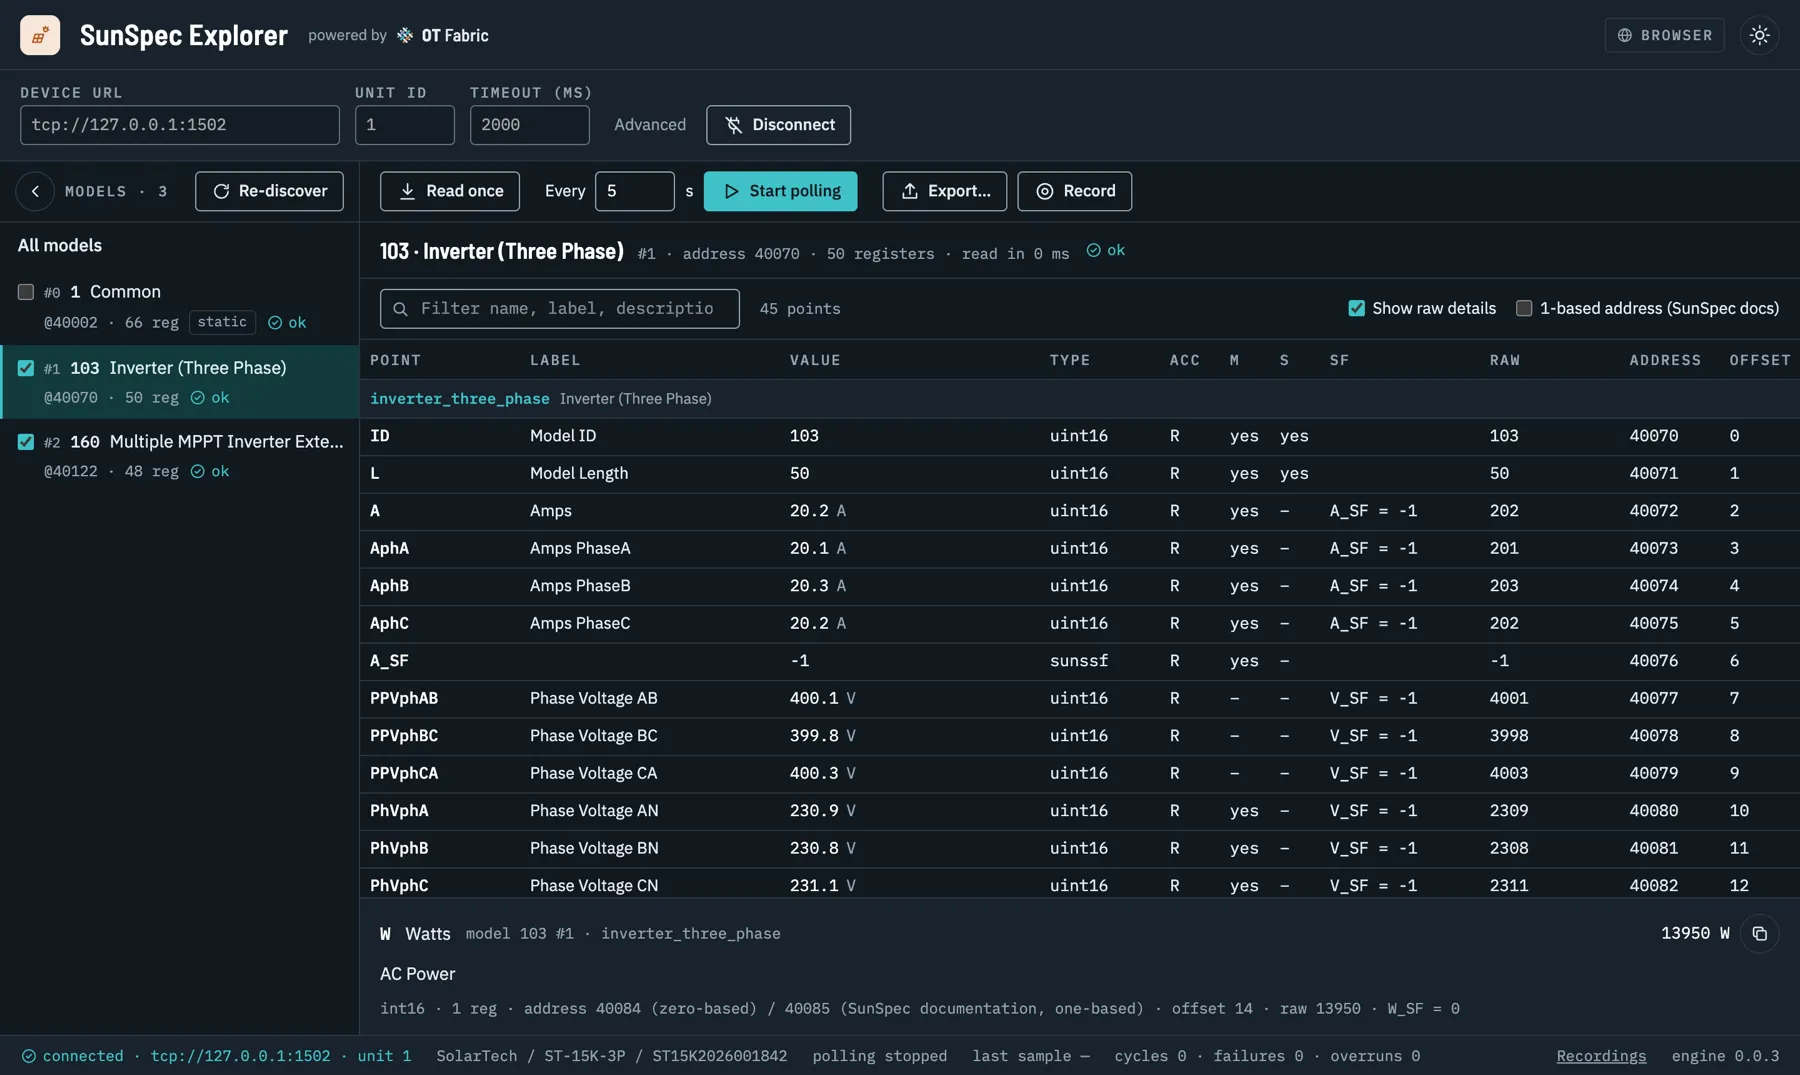Click the polling interval seconds field
Image resolution: width=1800 pixels, height=1075 pixels.
(634, 191)
